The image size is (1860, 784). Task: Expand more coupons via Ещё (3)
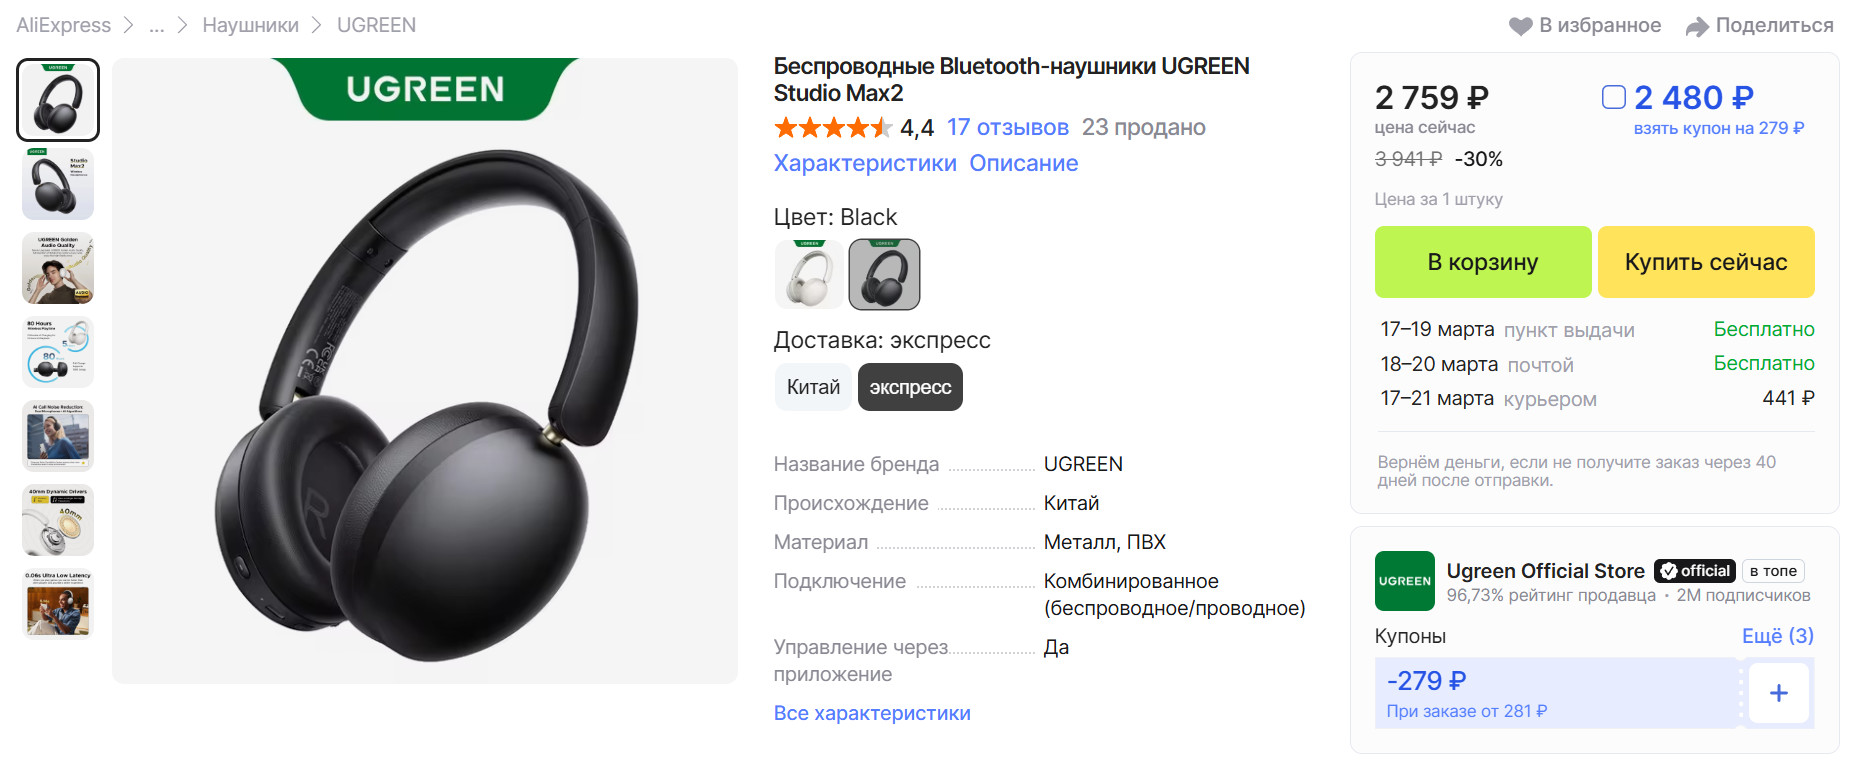click(x=1777, y=636)
